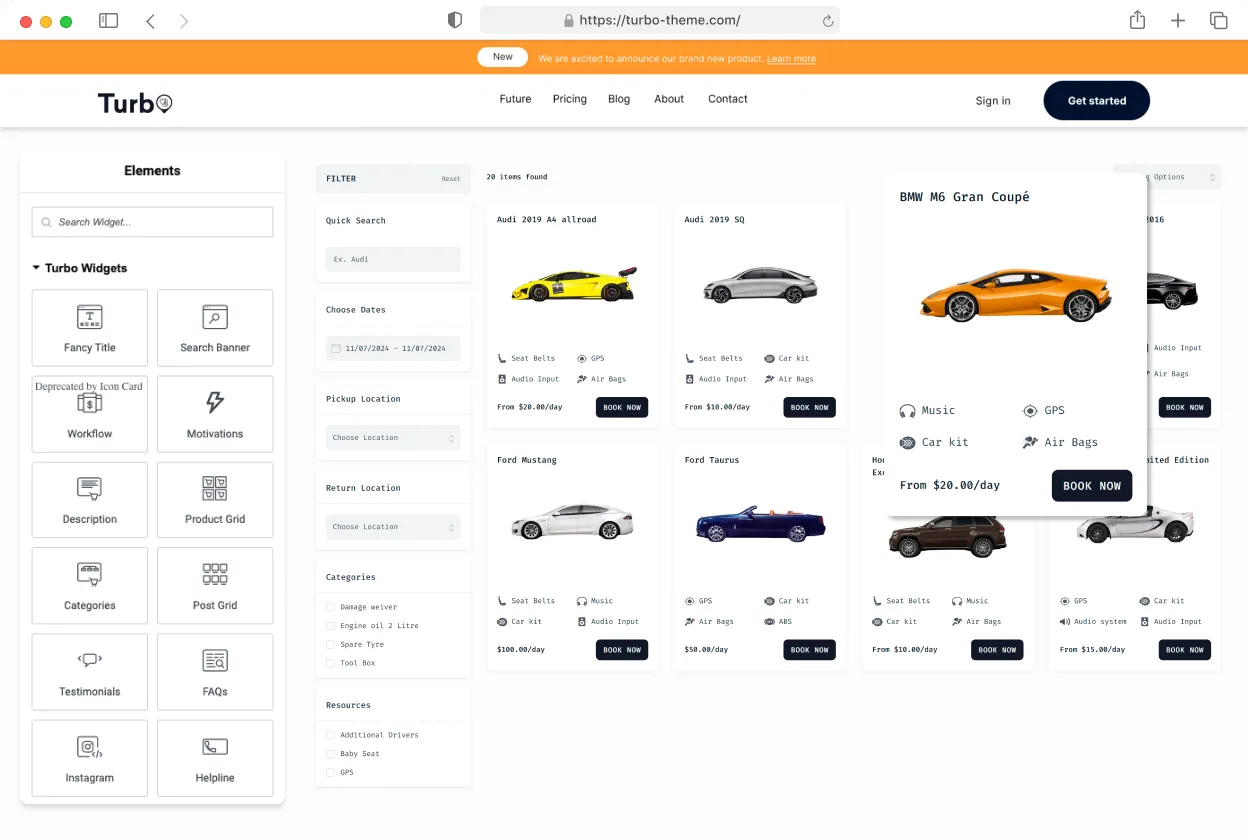
Task: Click the Search Widget input field
Action: tap(152, 222)
